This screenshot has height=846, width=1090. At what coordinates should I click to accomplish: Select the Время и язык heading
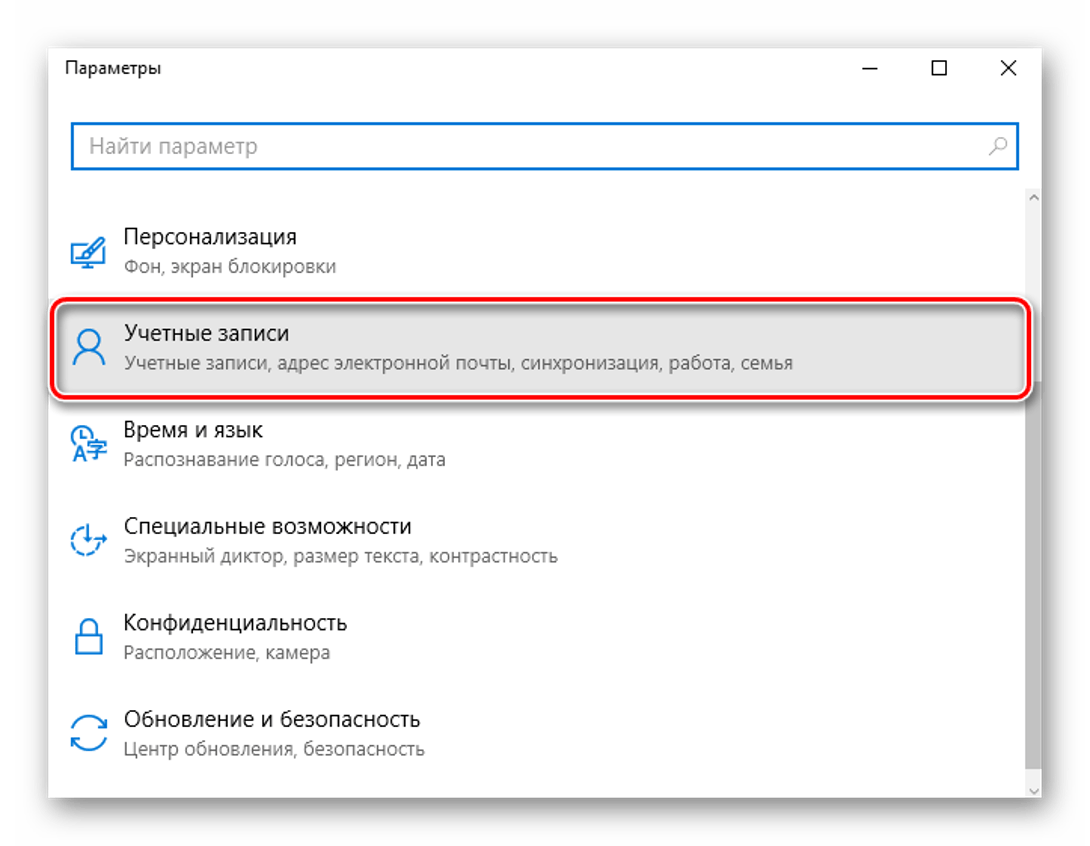(193, 430)
